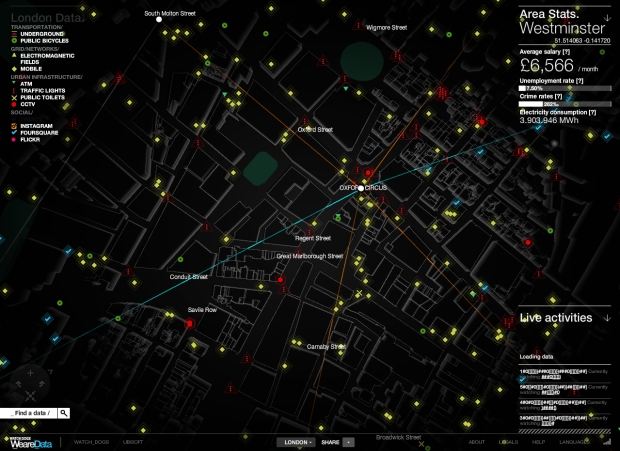Click the Westminster area title

pyautogui.click(x=562, y=28)
